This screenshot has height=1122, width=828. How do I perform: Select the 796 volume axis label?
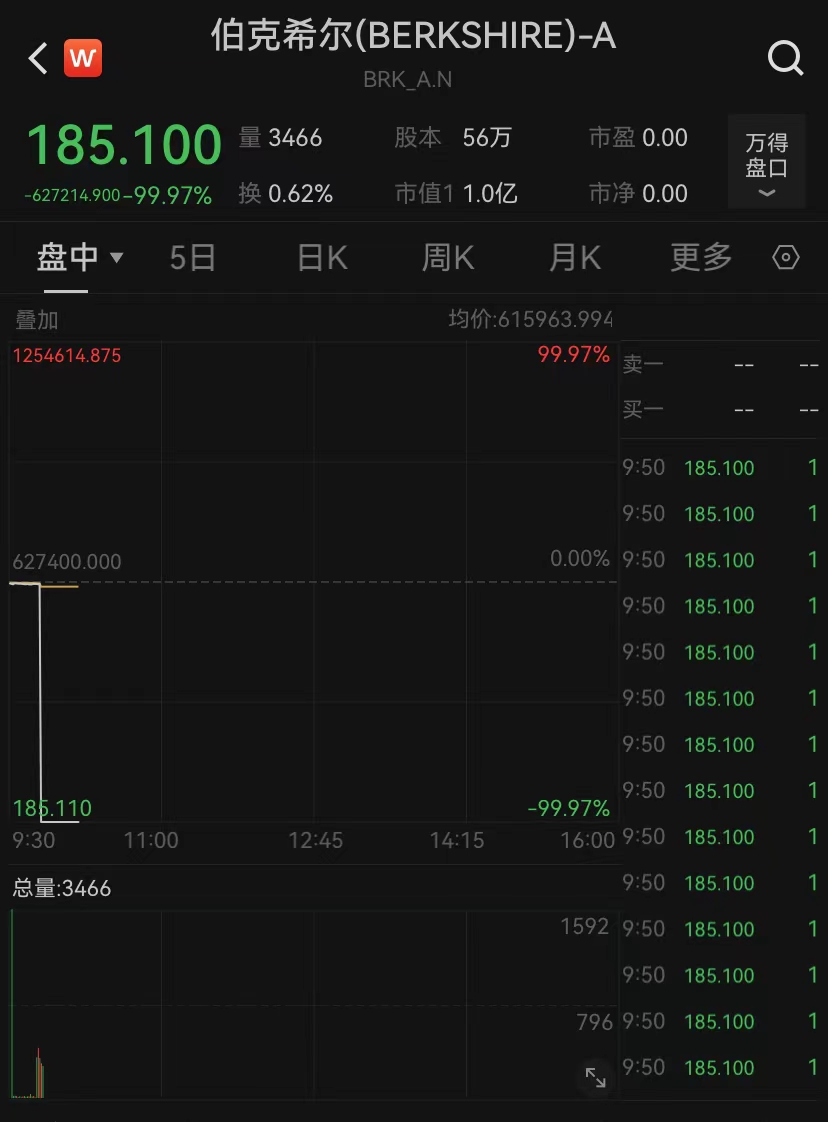595,1022
